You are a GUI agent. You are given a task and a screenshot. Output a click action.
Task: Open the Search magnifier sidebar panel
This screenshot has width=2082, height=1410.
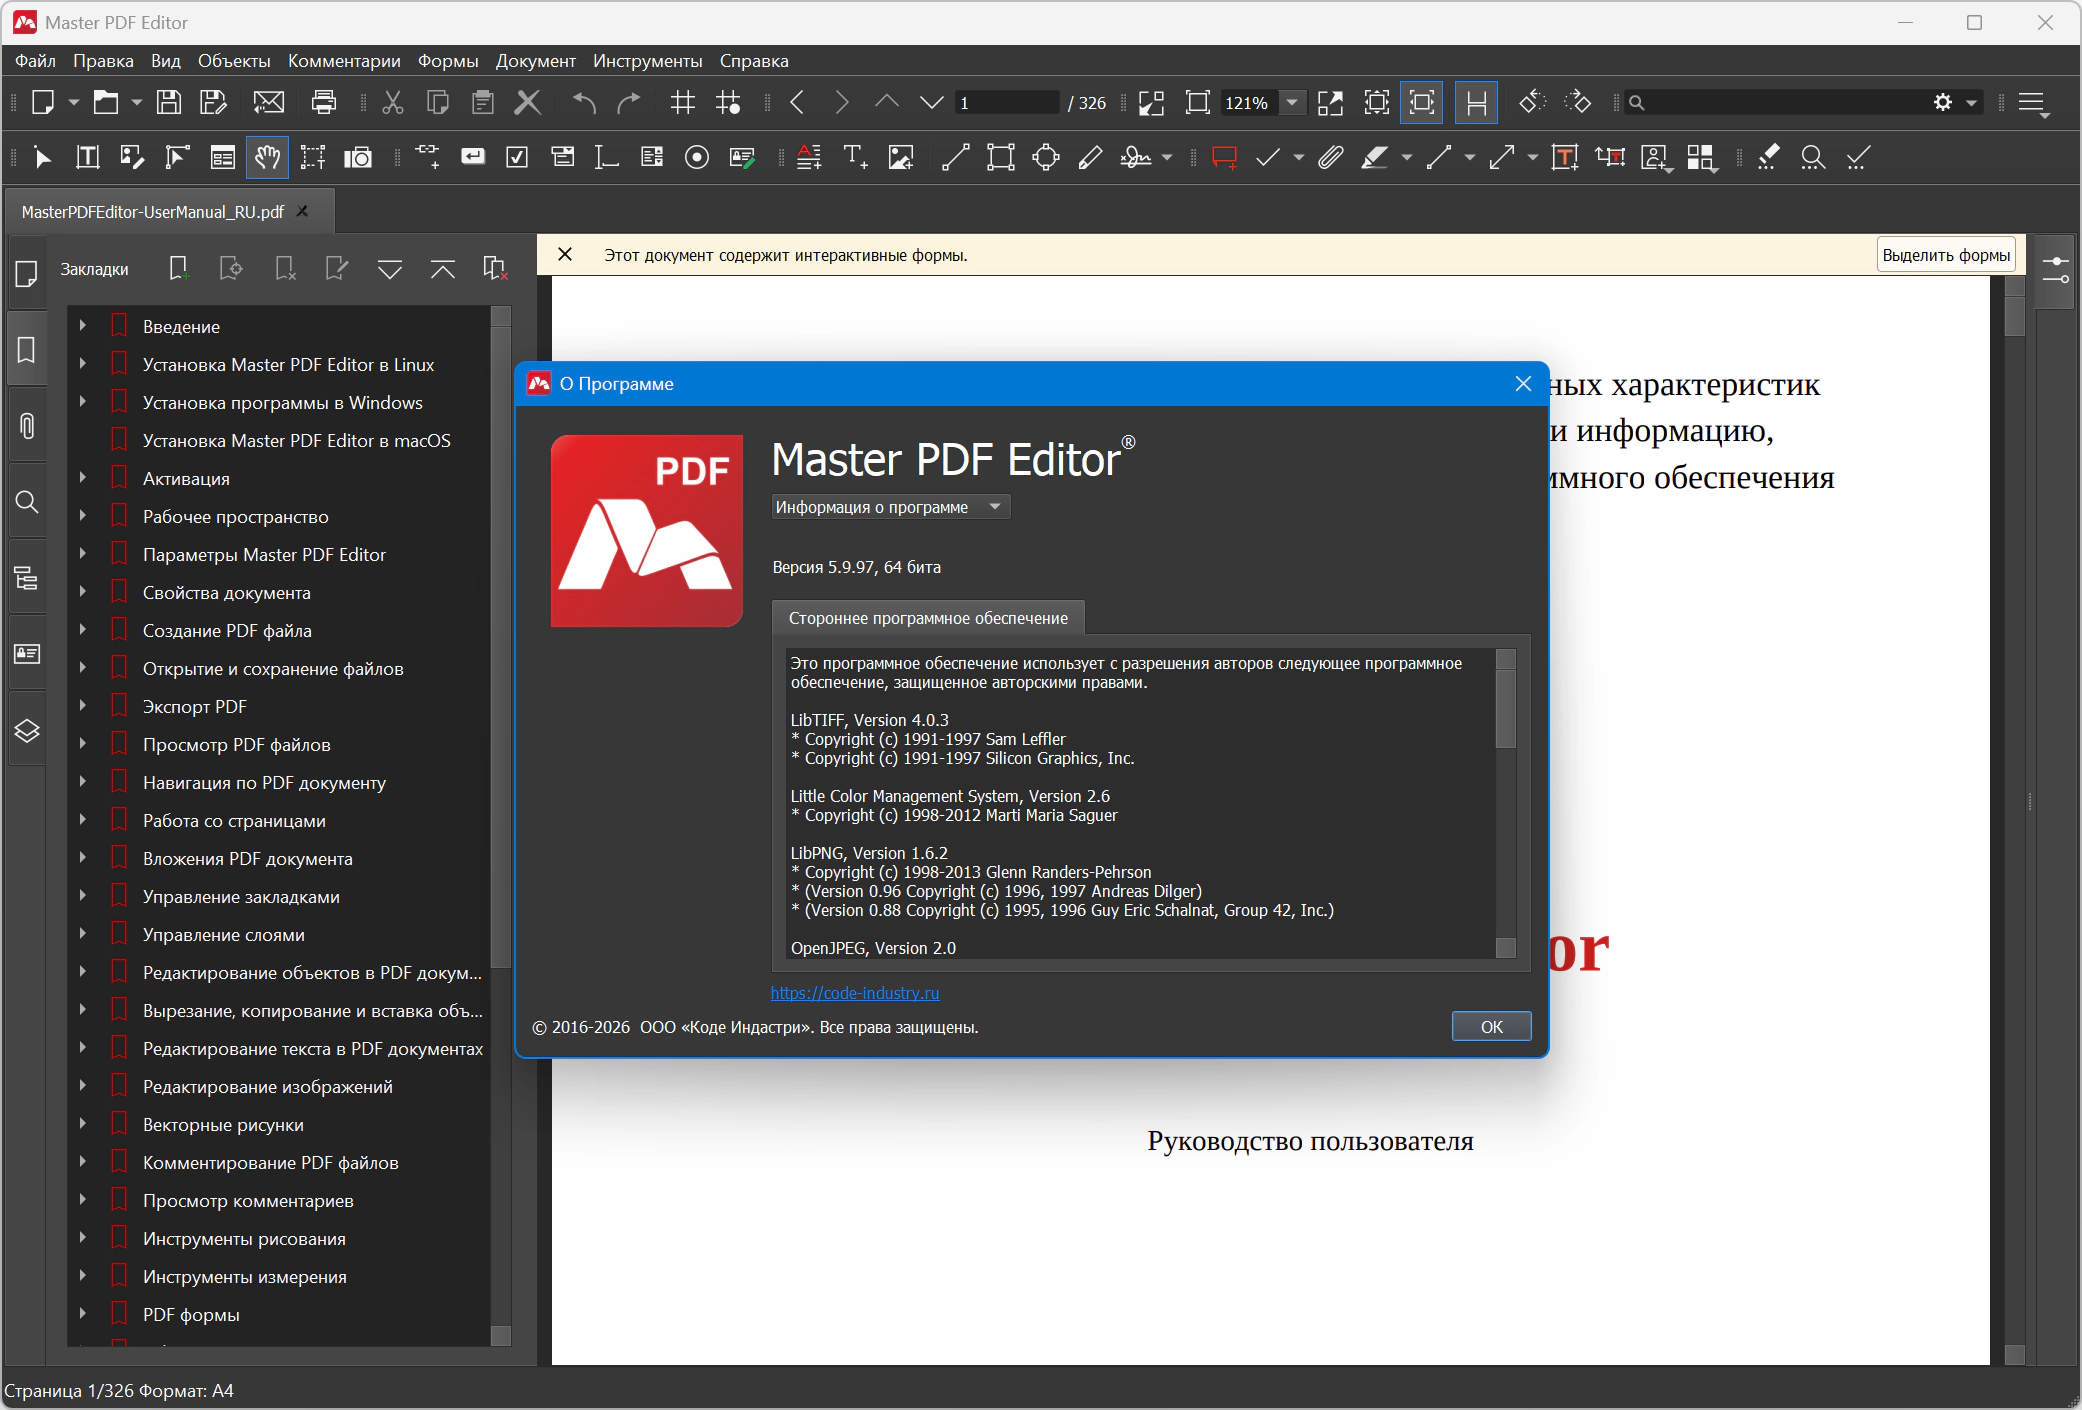(x=27, y=502)
